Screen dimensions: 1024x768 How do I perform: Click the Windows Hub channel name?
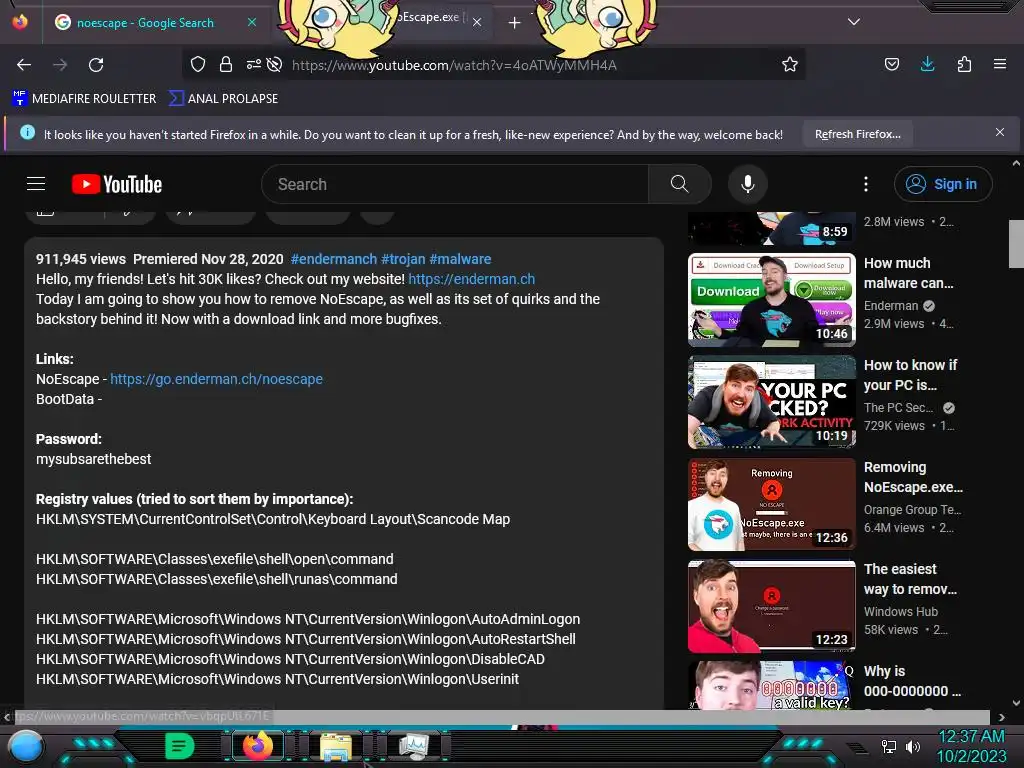pyautogui.click(x=901, y=611)
